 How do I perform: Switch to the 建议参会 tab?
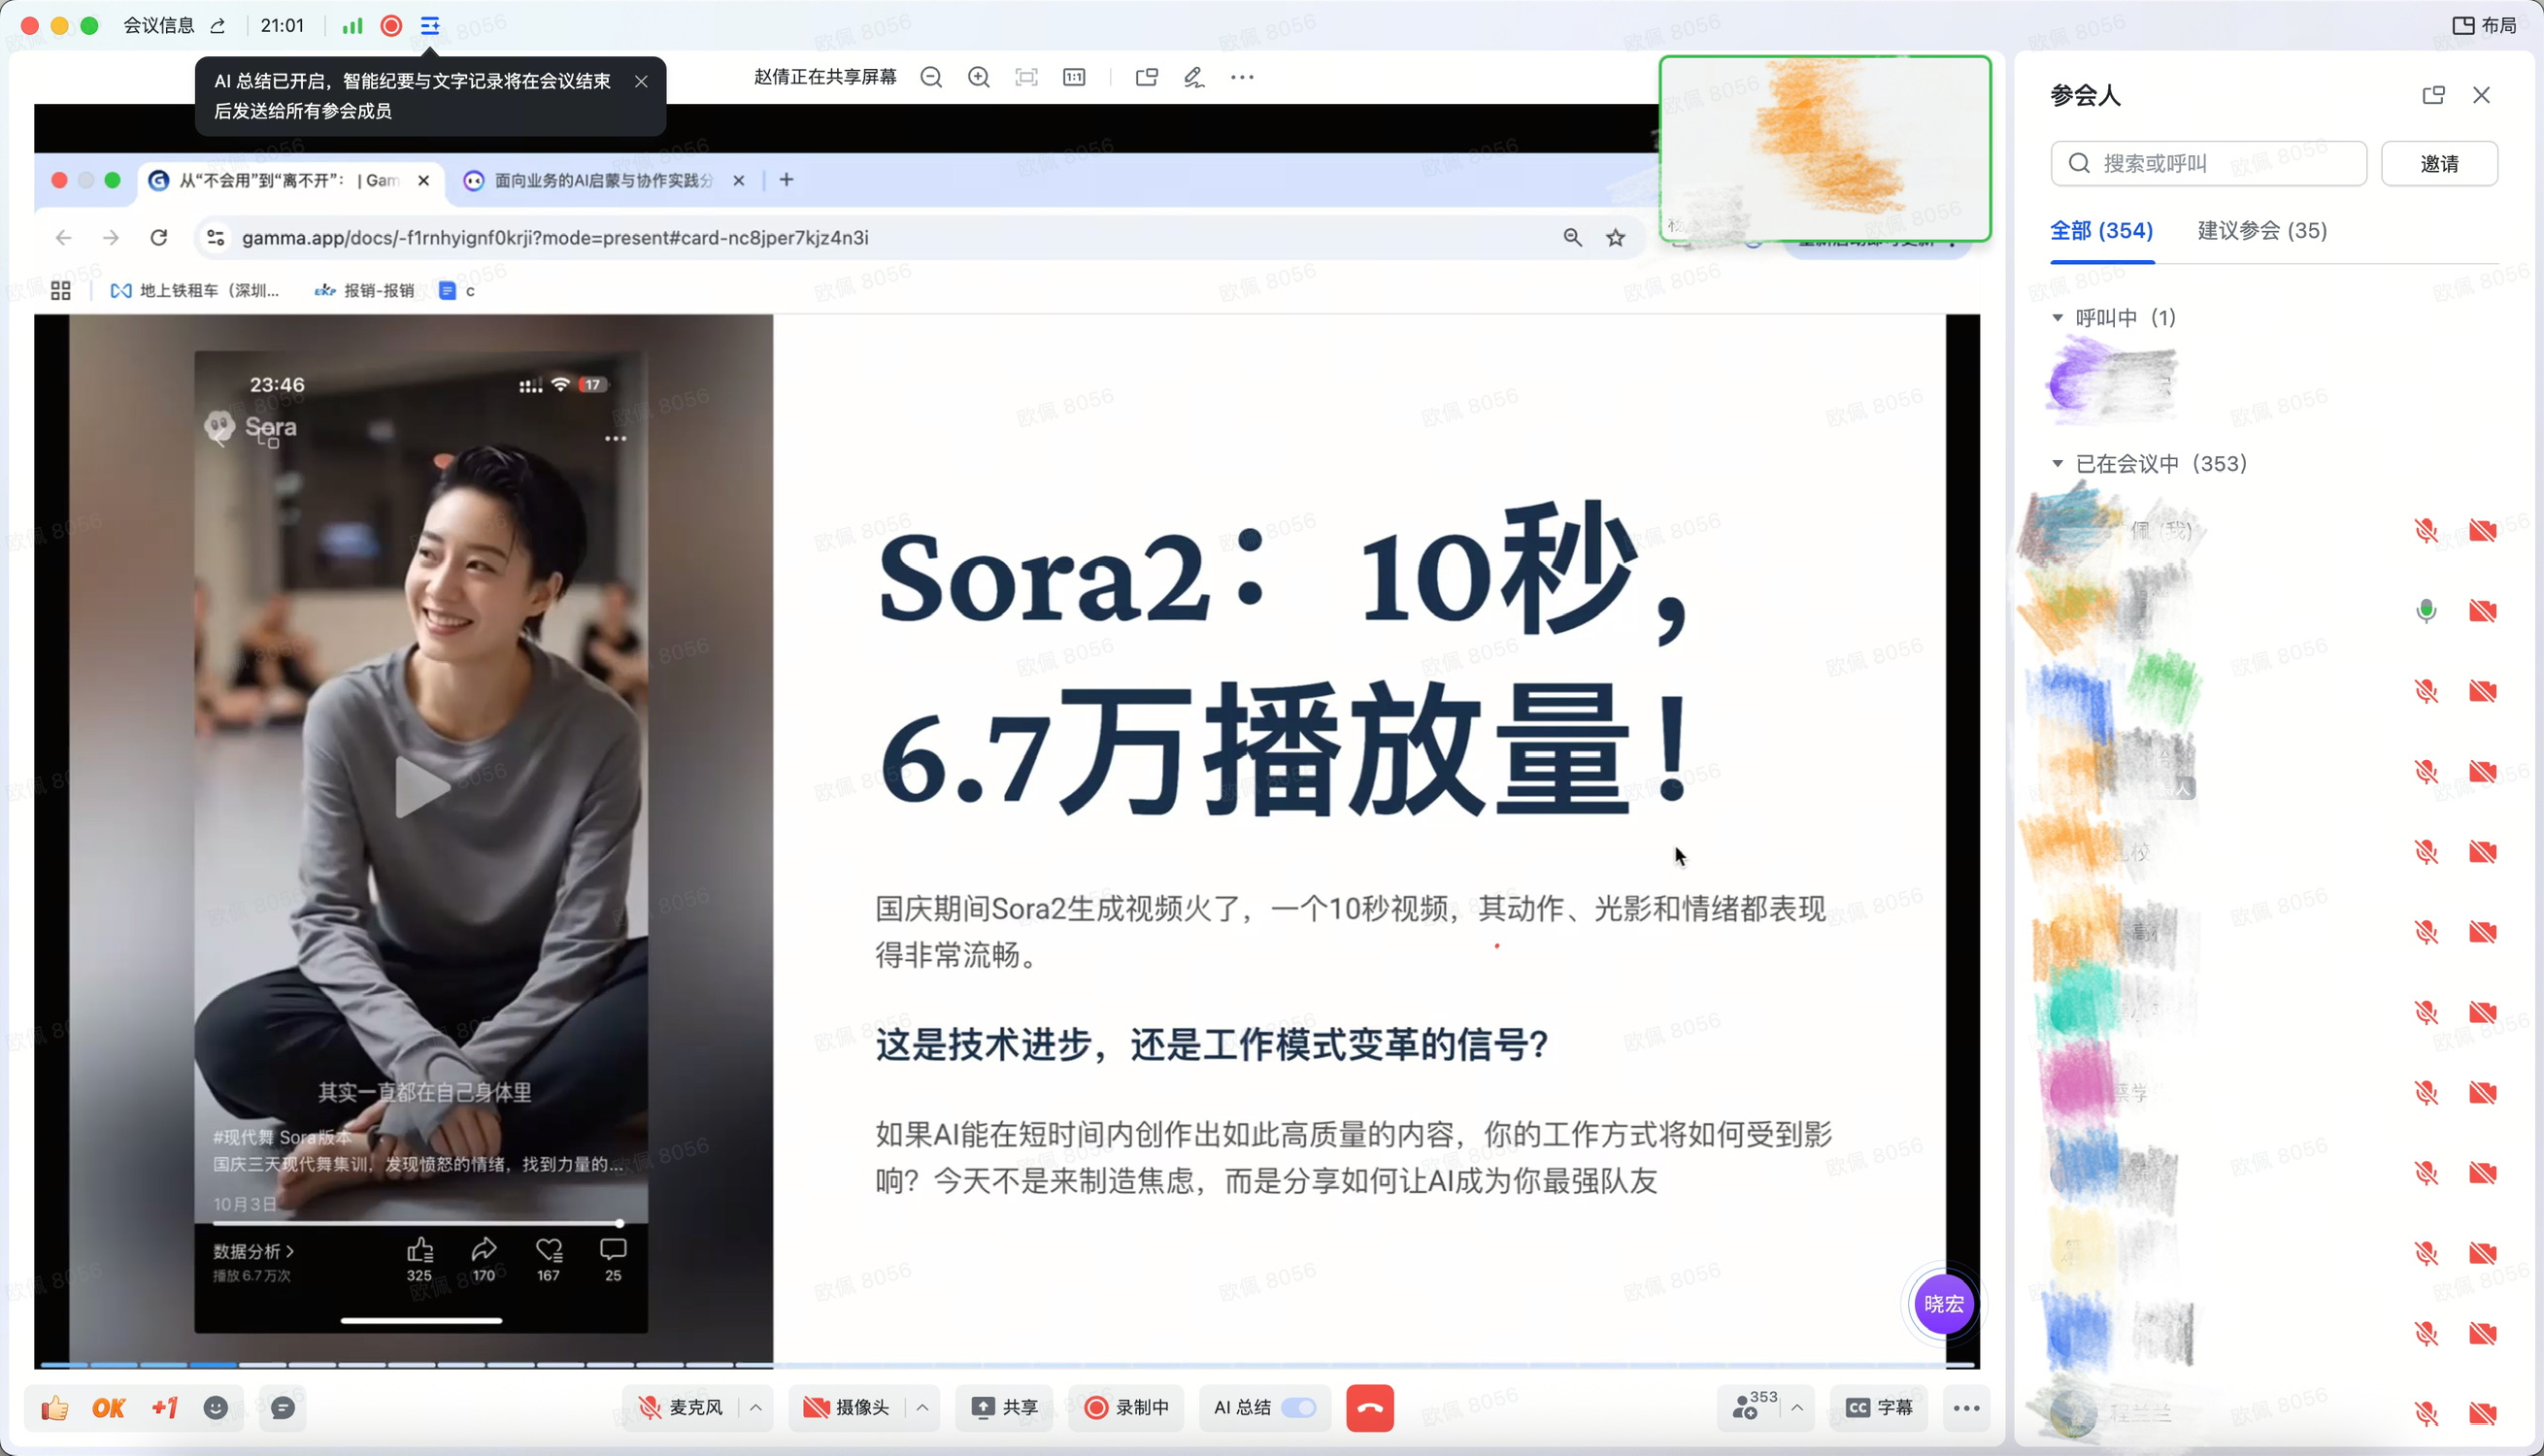point(2262,231)
